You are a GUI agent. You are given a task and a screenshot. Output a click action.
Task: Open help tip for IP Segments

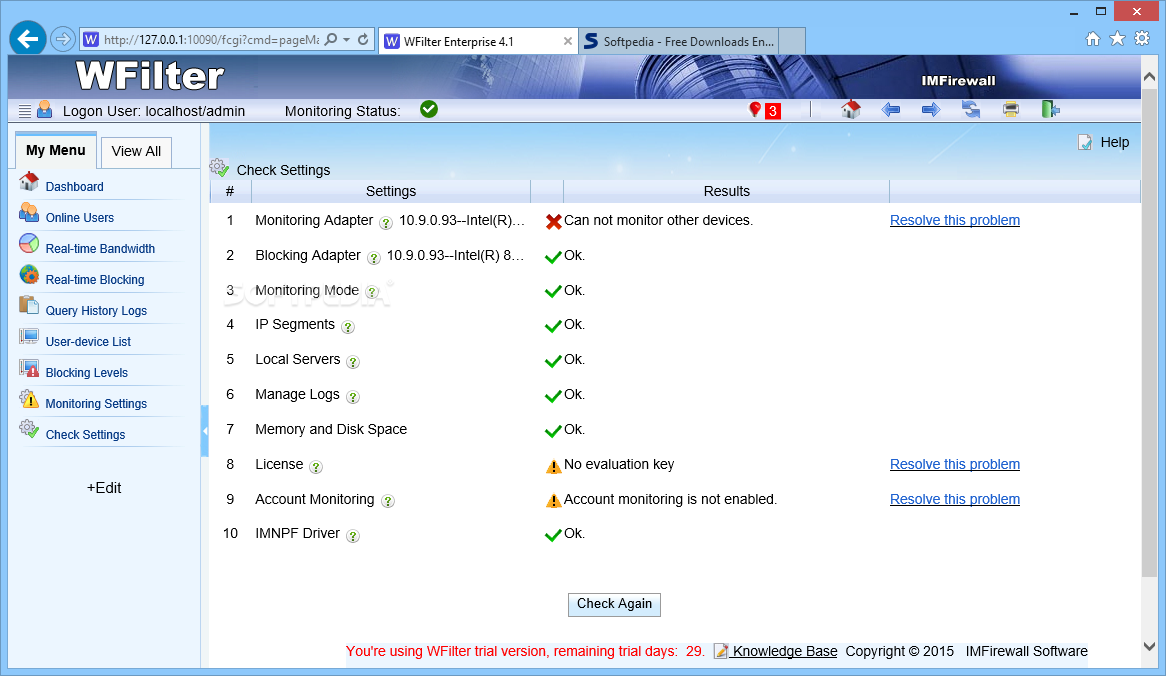(348, 326)
